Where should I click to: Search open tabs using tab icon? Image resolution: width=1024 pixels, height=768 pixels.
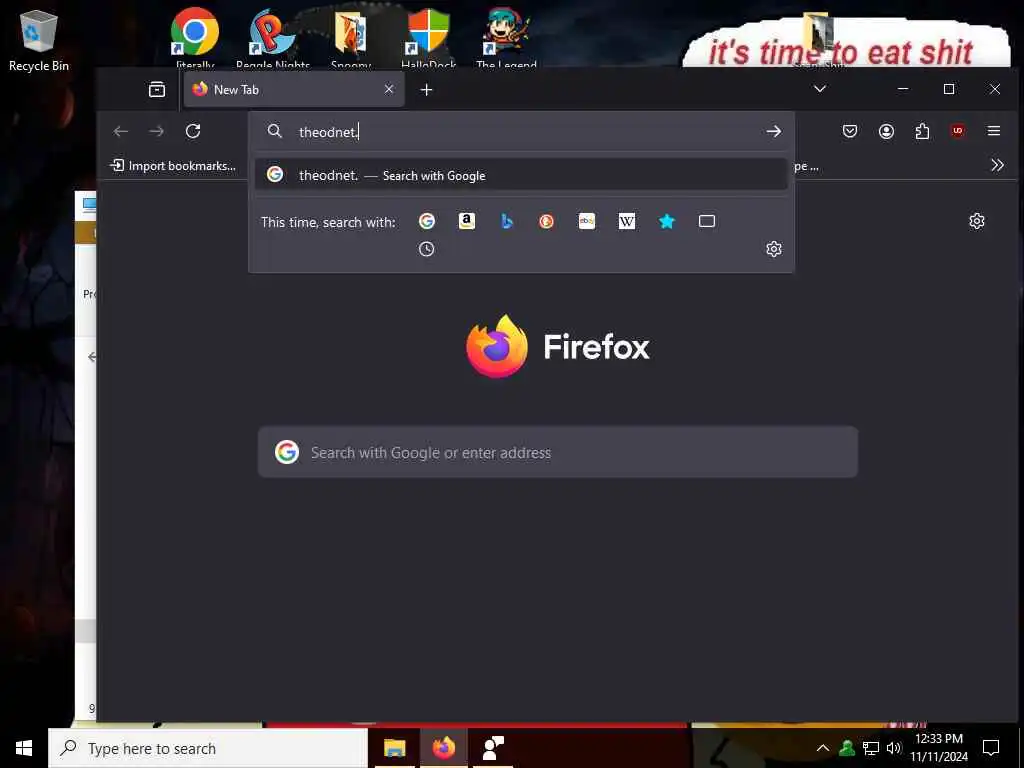point(707,221)
